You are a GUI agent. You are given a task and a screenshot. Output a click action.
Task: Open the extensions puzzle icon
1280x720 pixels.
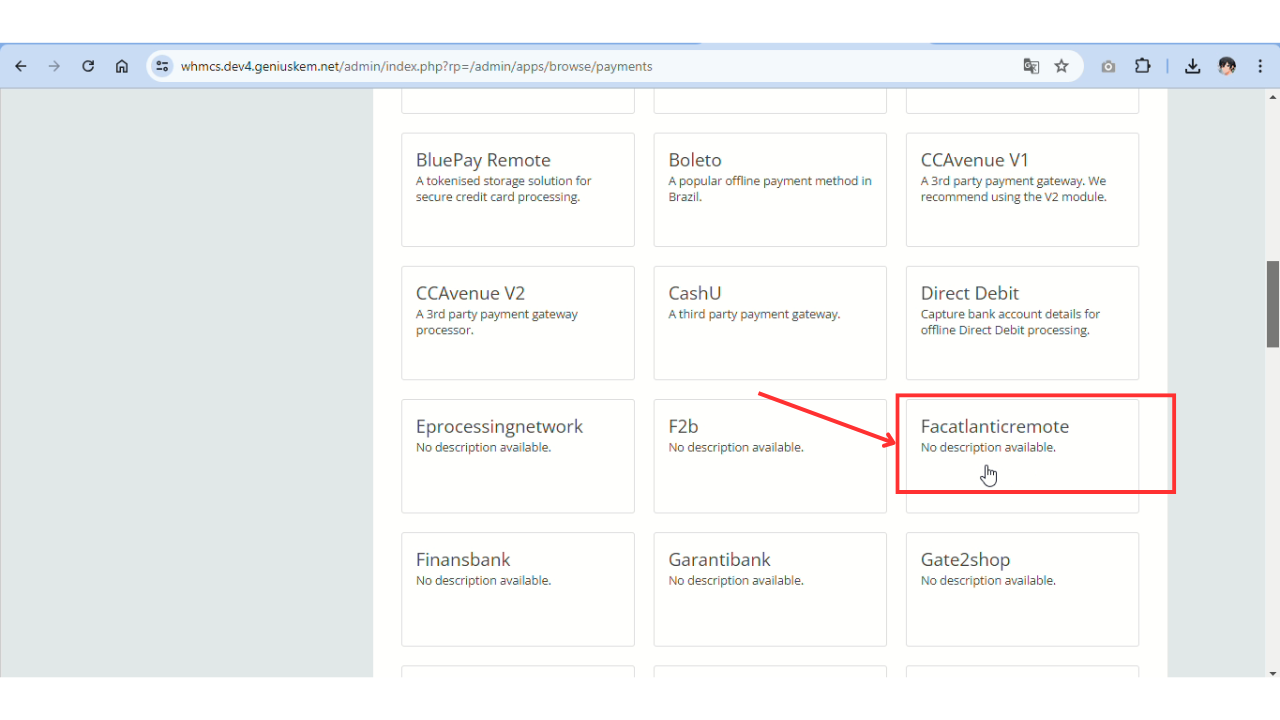click(x=1142, y=66)
